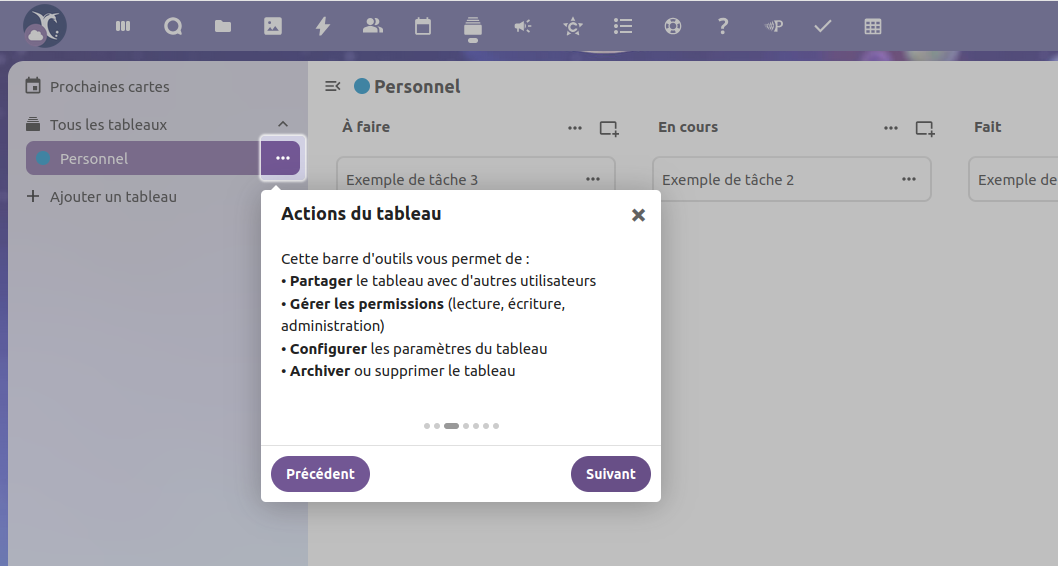Open the Activity lightning bolt icon
Screen dimensions: 1058x566
323,27
